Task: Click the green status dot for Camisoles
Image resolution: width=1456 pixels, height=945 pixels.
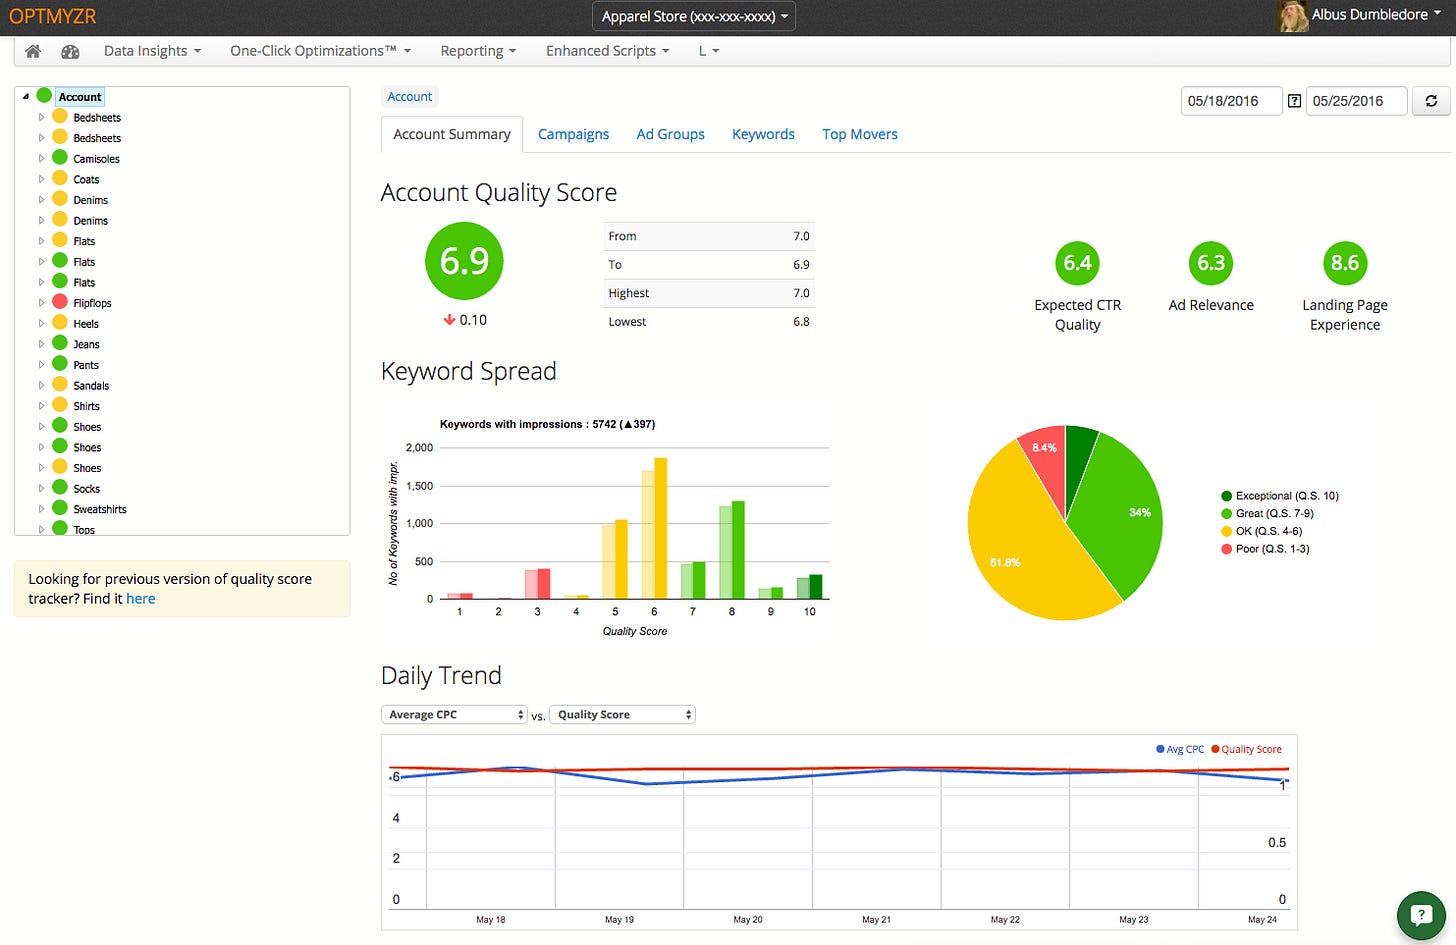Action: coord(60,158)
